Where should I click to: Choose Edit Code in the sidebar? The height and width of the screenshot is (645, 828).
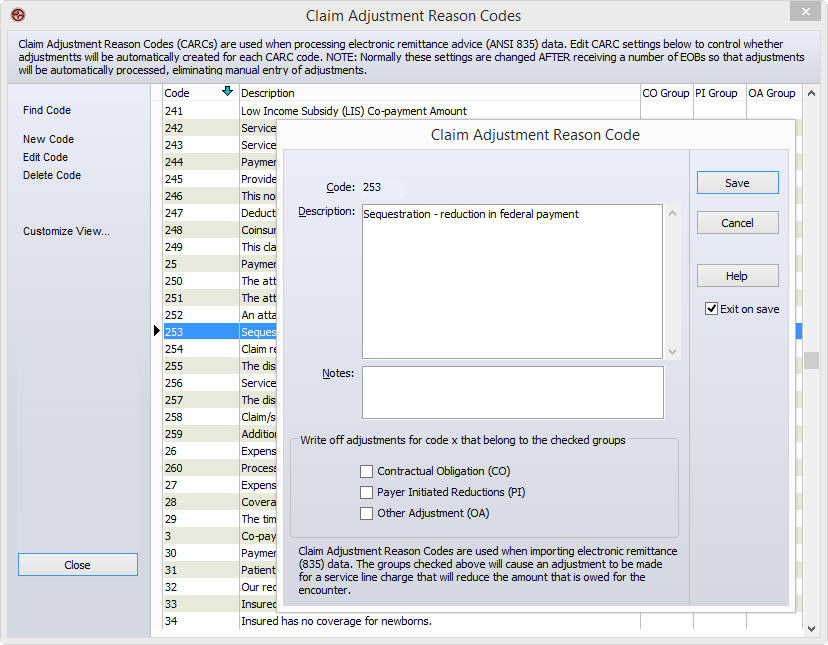pos(46,157)
